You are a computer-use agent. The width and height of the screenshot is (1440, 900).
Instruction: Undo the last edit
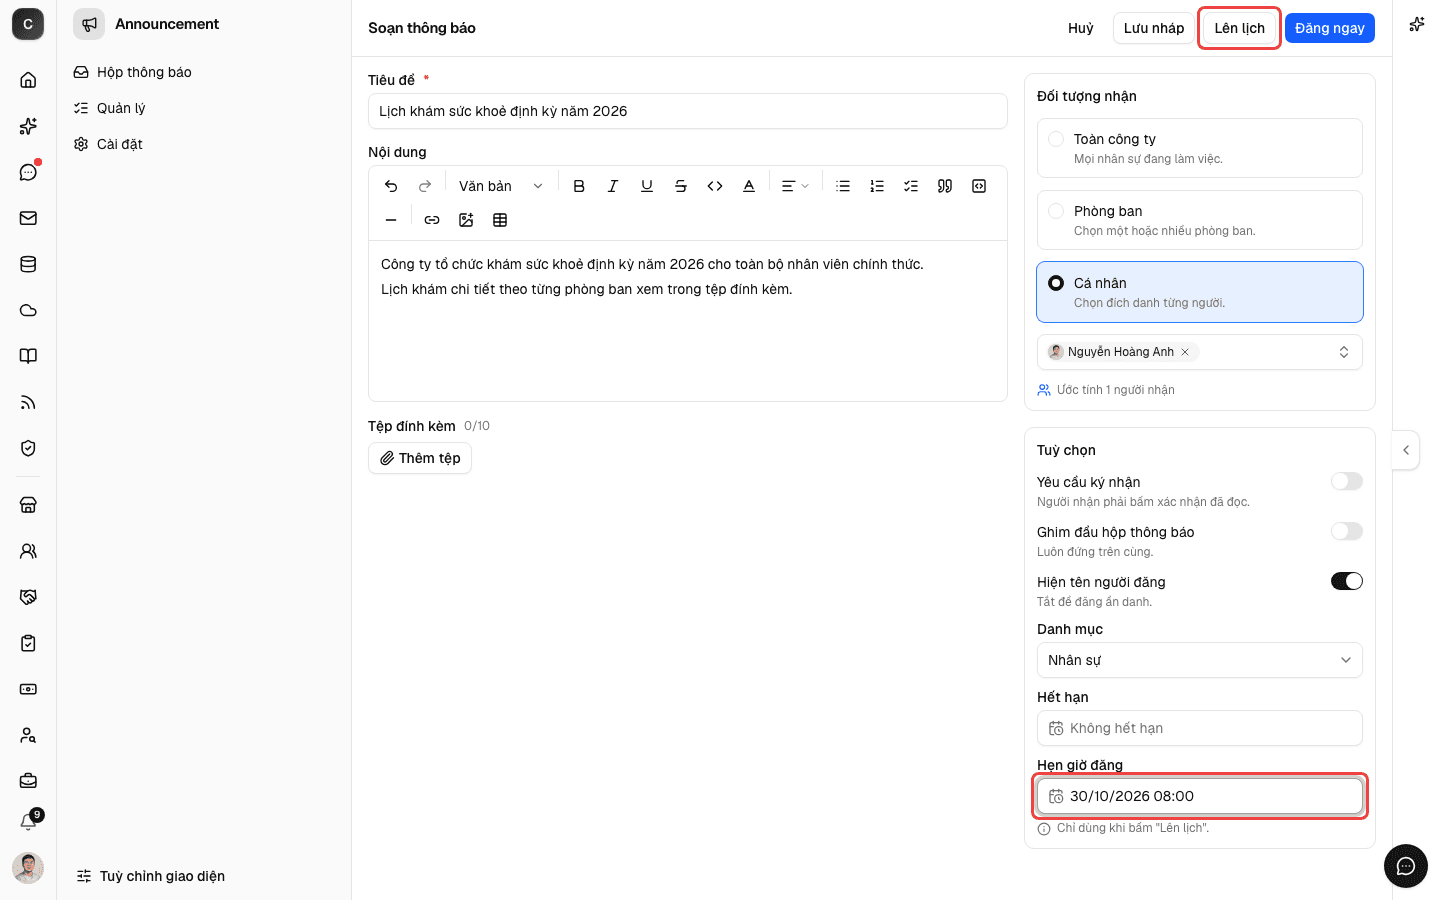coord(391,186)
